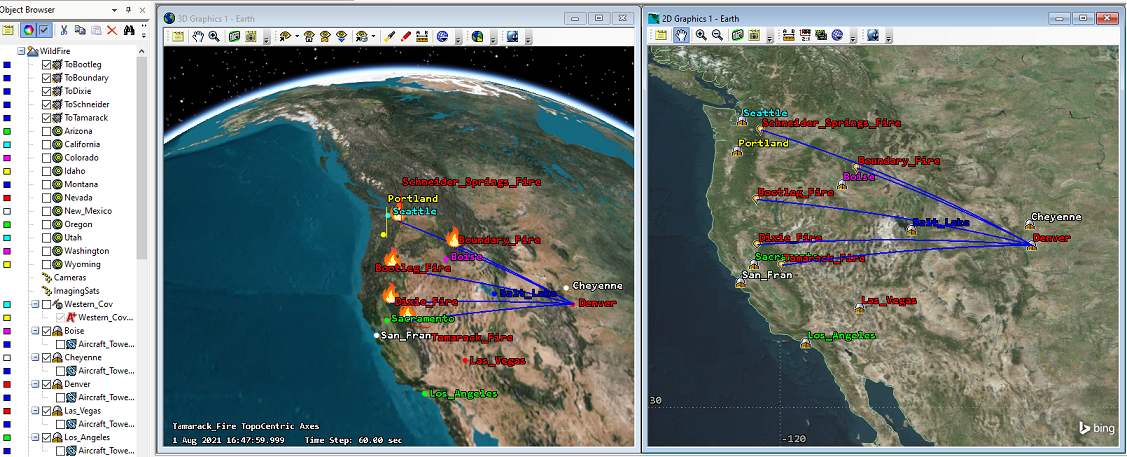Select the ToSchneider tree item
This screenshot has width=1127, height=457.
point(86,105)
